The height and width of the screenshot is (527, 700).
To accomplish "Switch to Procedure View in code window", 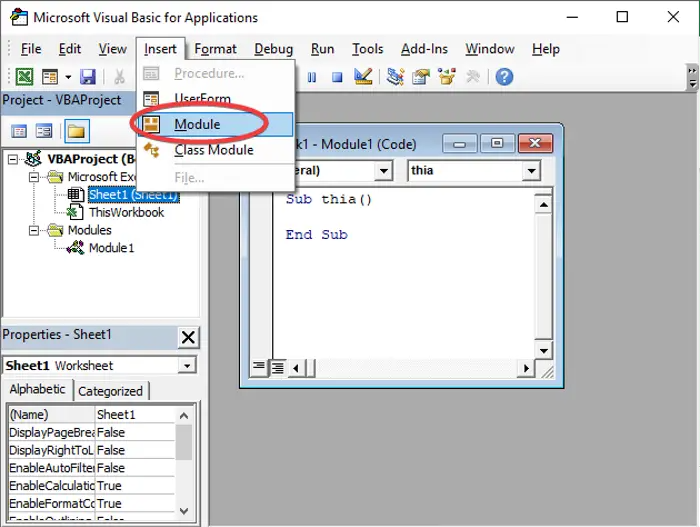I will coord(259,368).
